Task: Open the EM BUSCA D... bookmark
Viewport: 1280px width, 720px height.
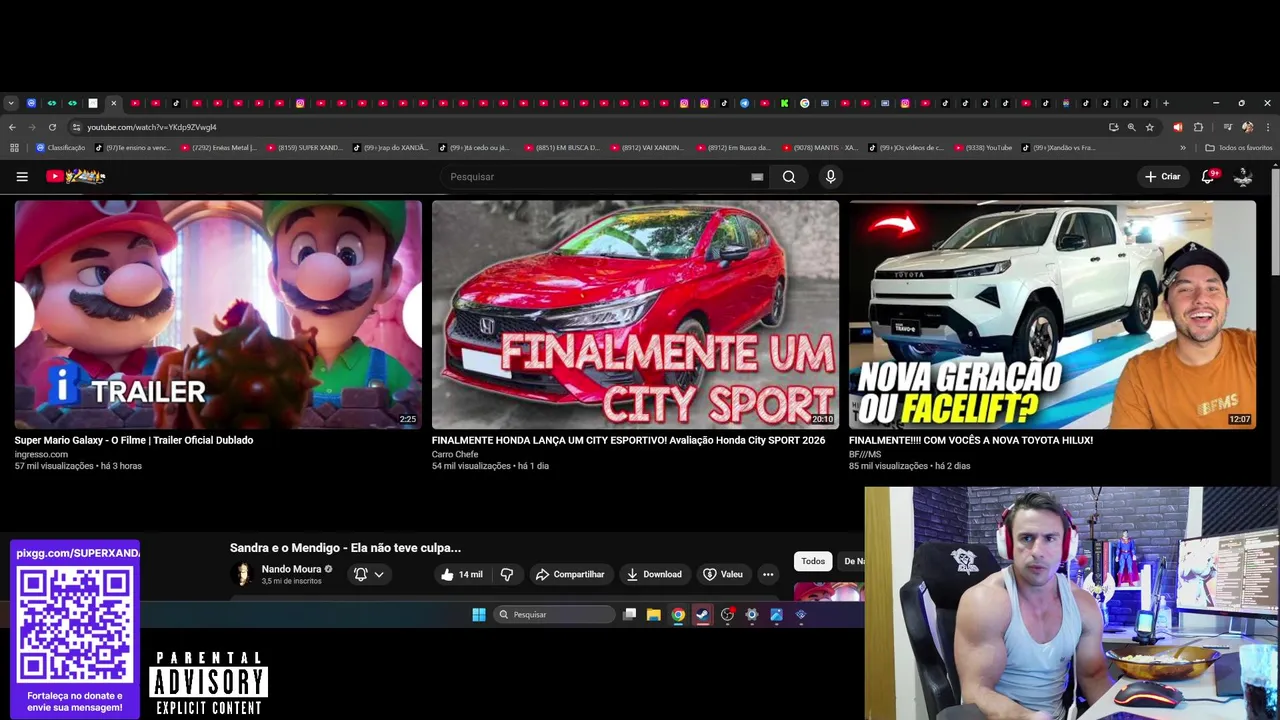Action: click(562, 148)
